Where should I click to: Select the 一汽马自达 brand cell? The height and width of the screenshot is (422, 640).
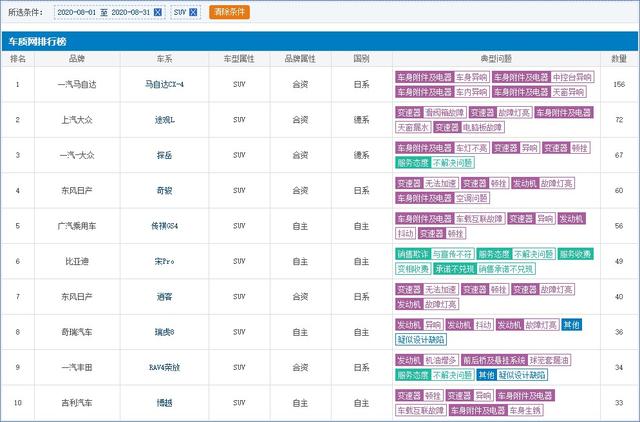[x=77, y=84]
